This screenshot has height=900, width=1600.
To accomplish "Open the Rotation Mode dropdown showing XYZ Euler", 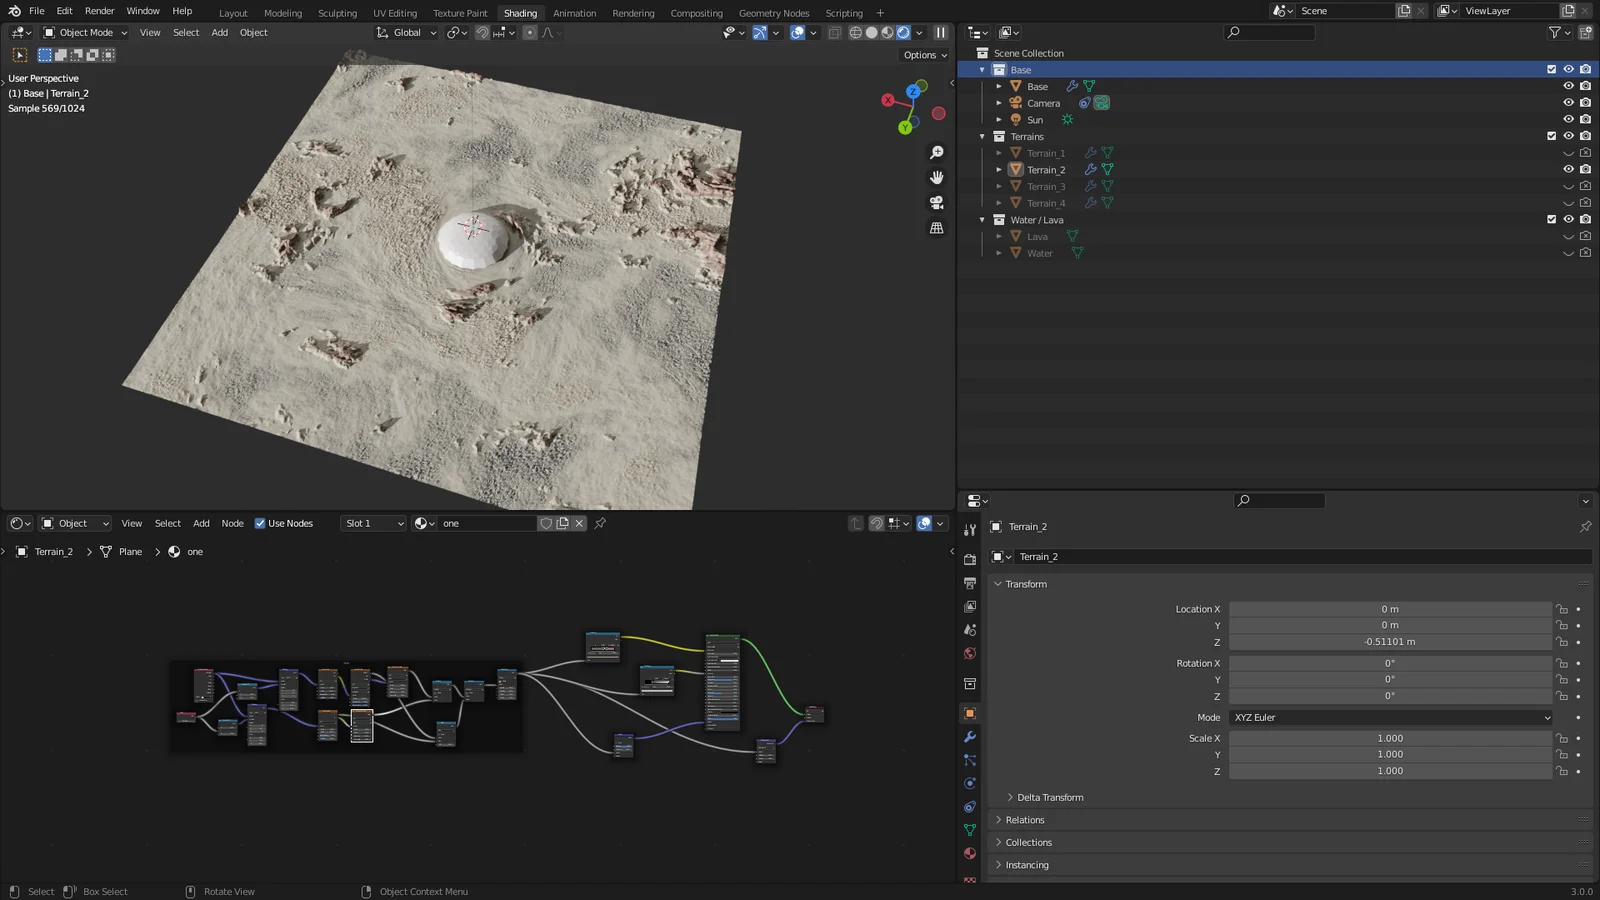I will (1389, 717).
